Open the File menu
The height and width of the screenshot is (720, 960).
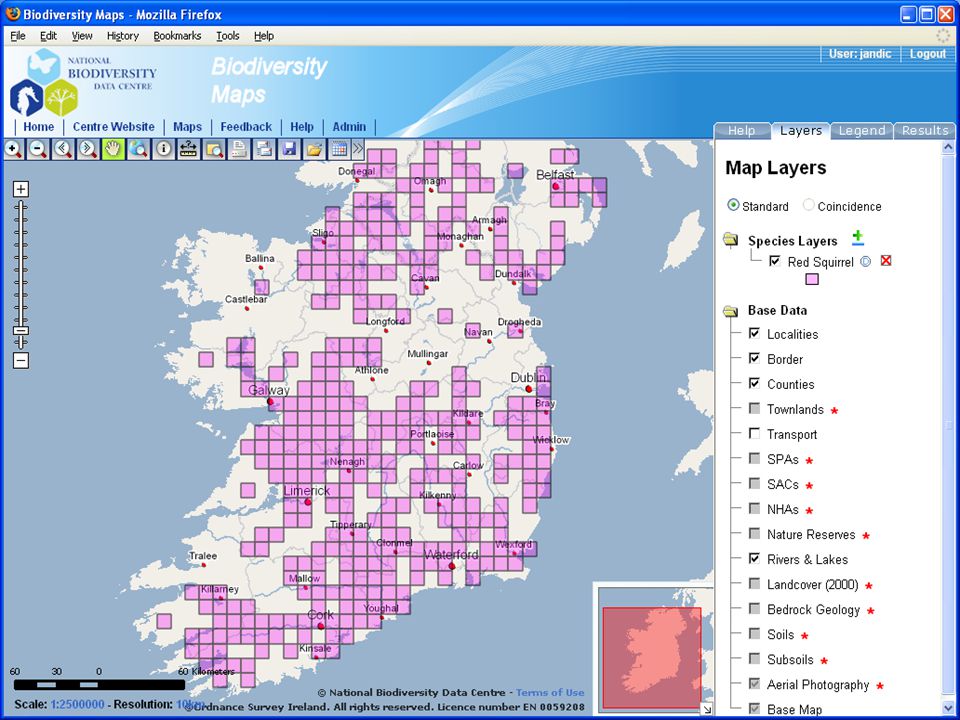pos(18,36)
